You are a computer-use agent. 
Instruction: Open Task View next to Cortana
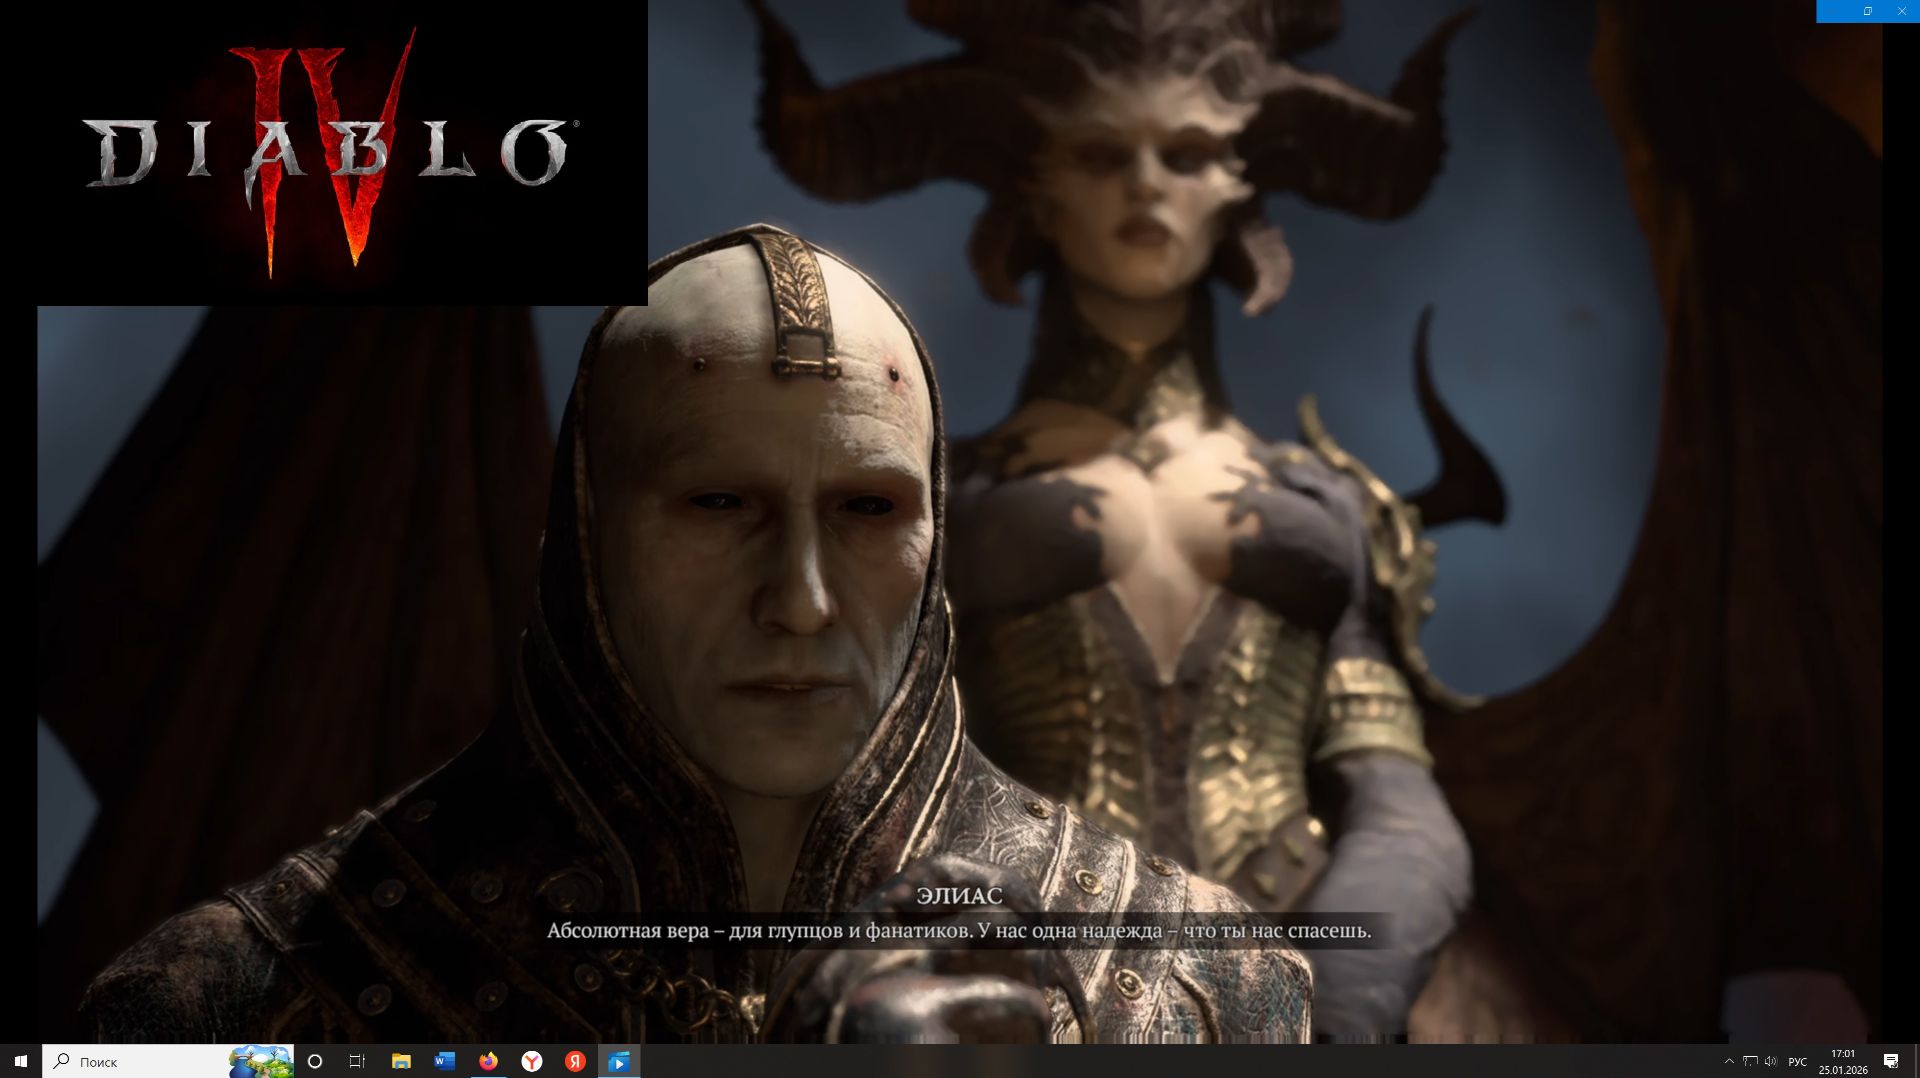coord(357,1062)
